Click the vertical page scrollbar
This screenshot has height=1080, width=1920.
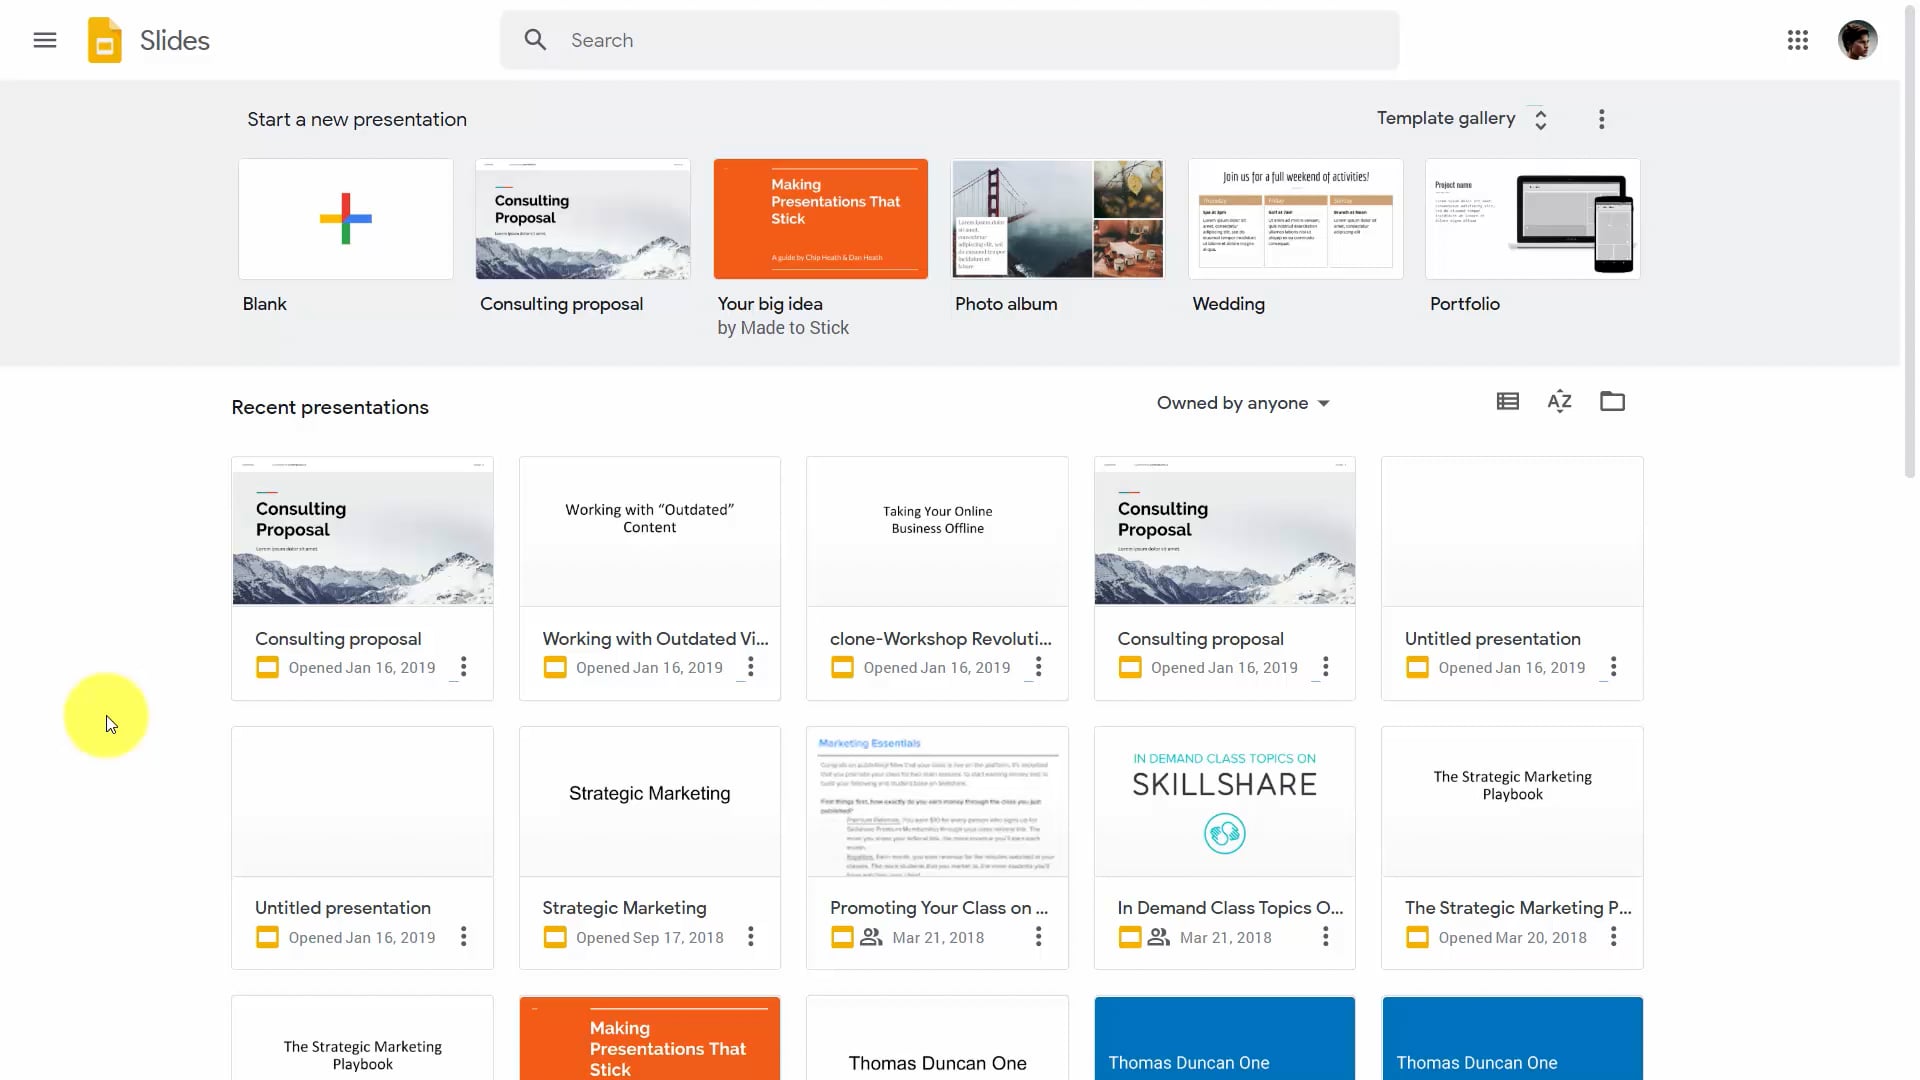pos(1910,240)
